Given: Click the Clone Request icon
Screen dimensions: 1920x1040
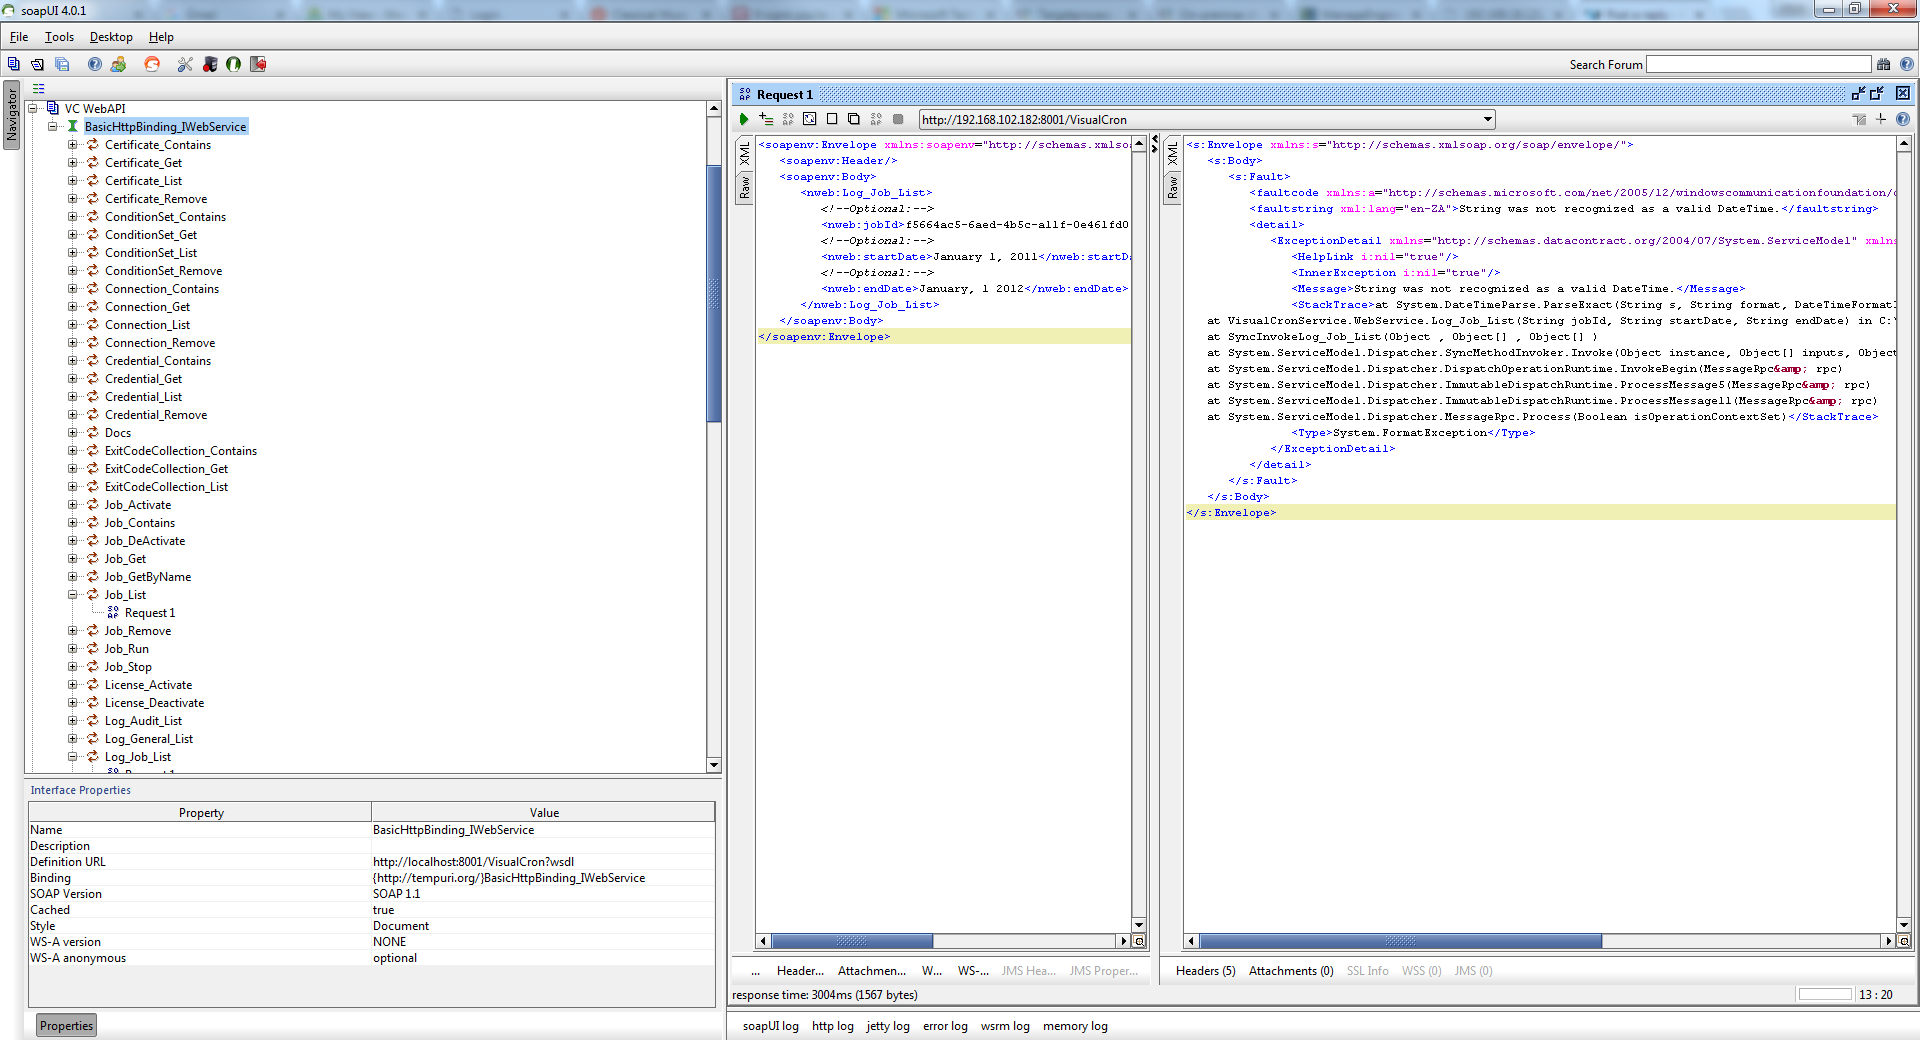Looking at the screenshot, I should tap(853, 119).
